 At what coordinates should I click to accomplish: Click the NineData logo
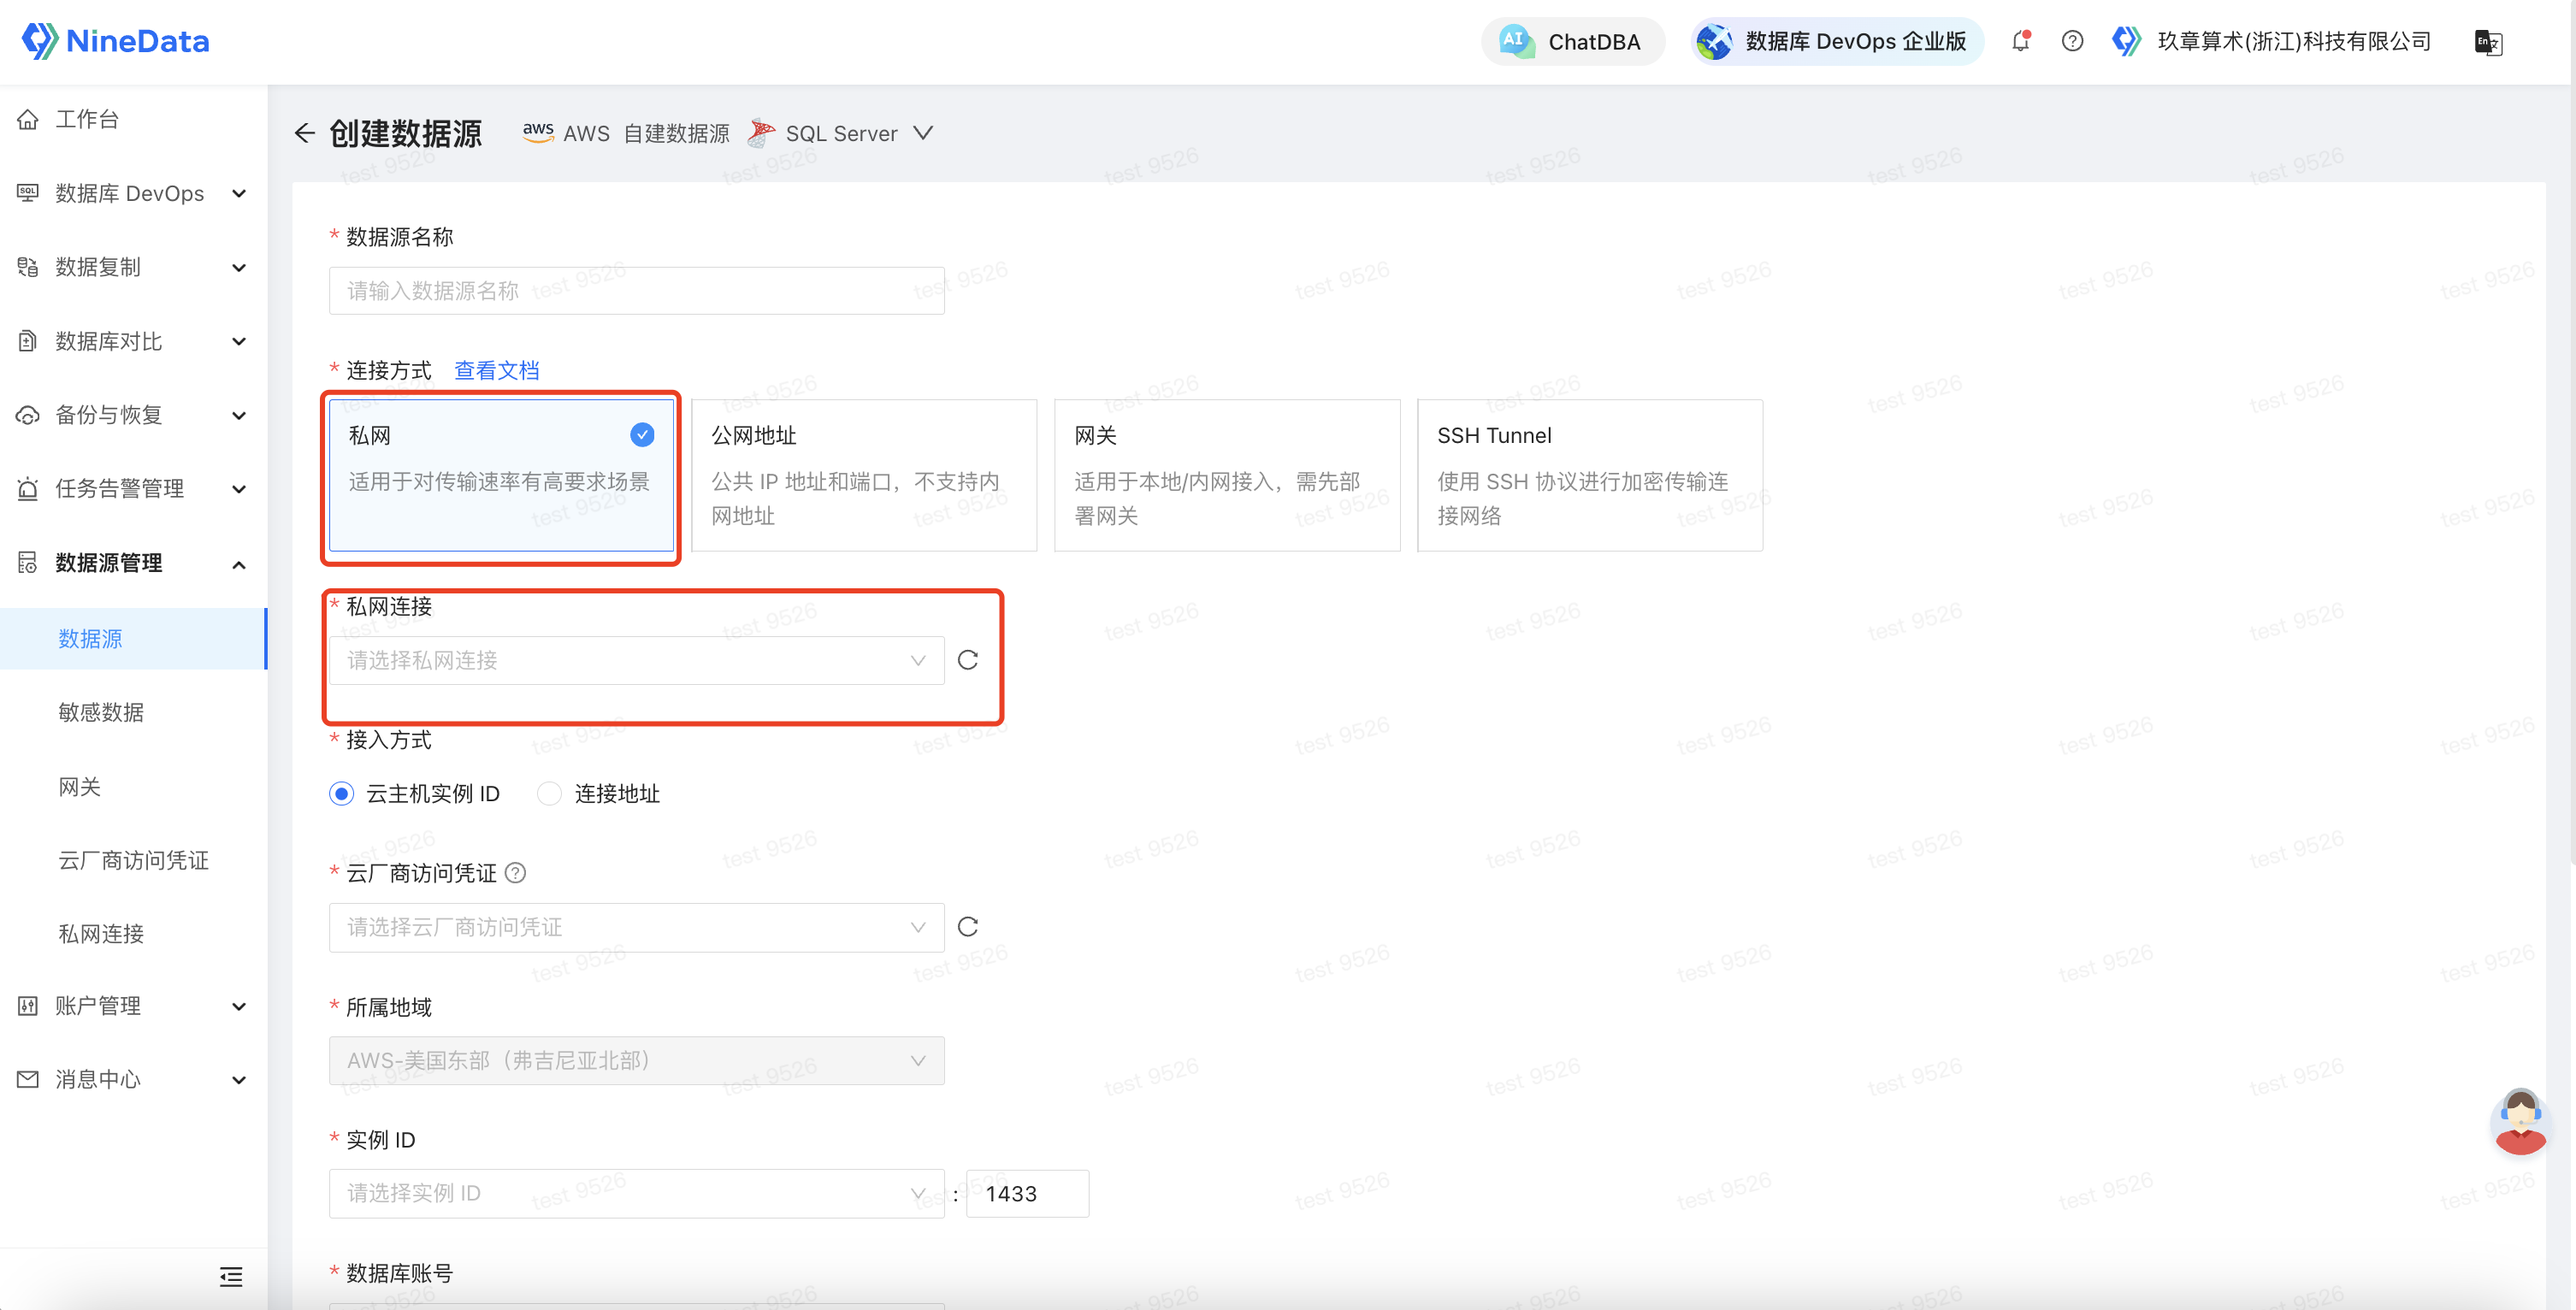(115, 41)
